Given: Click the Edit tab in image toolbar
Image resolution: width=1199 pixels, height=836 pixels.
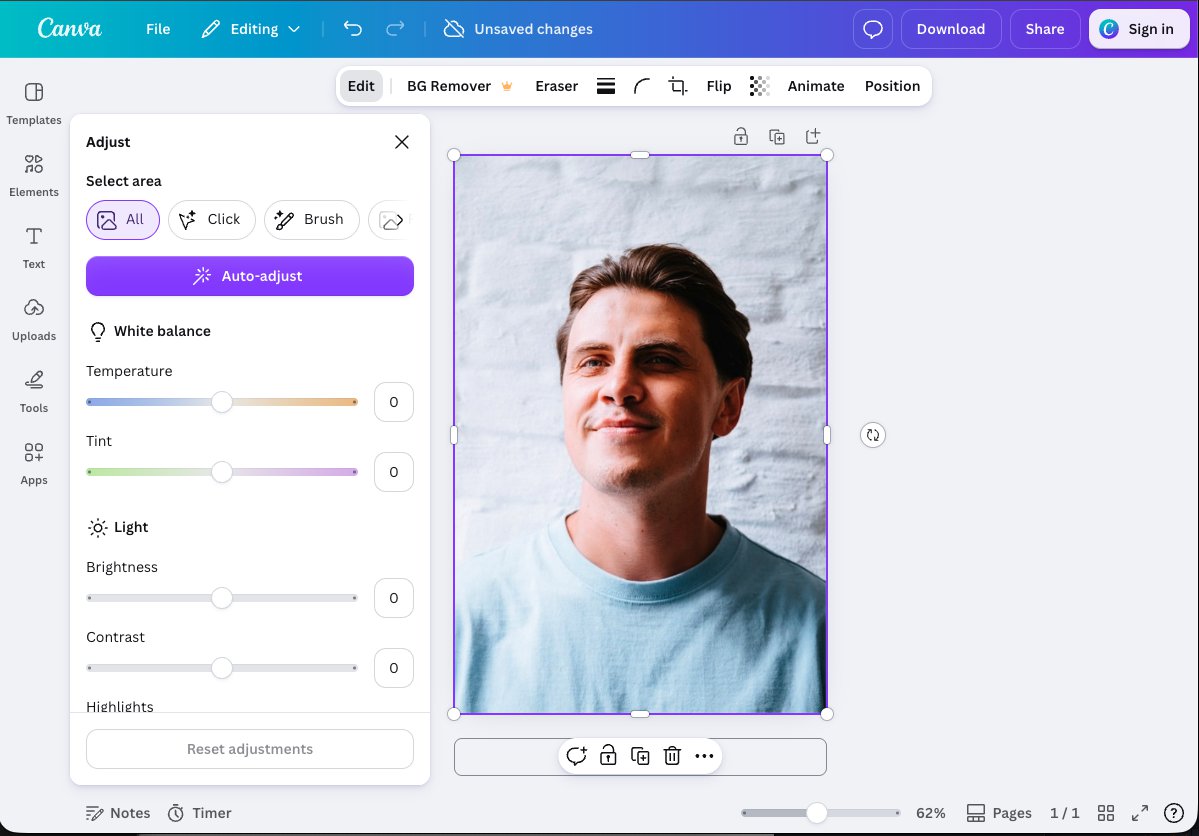Looking at the screenshot, I should pyautogui.click(x=361, y=86).
